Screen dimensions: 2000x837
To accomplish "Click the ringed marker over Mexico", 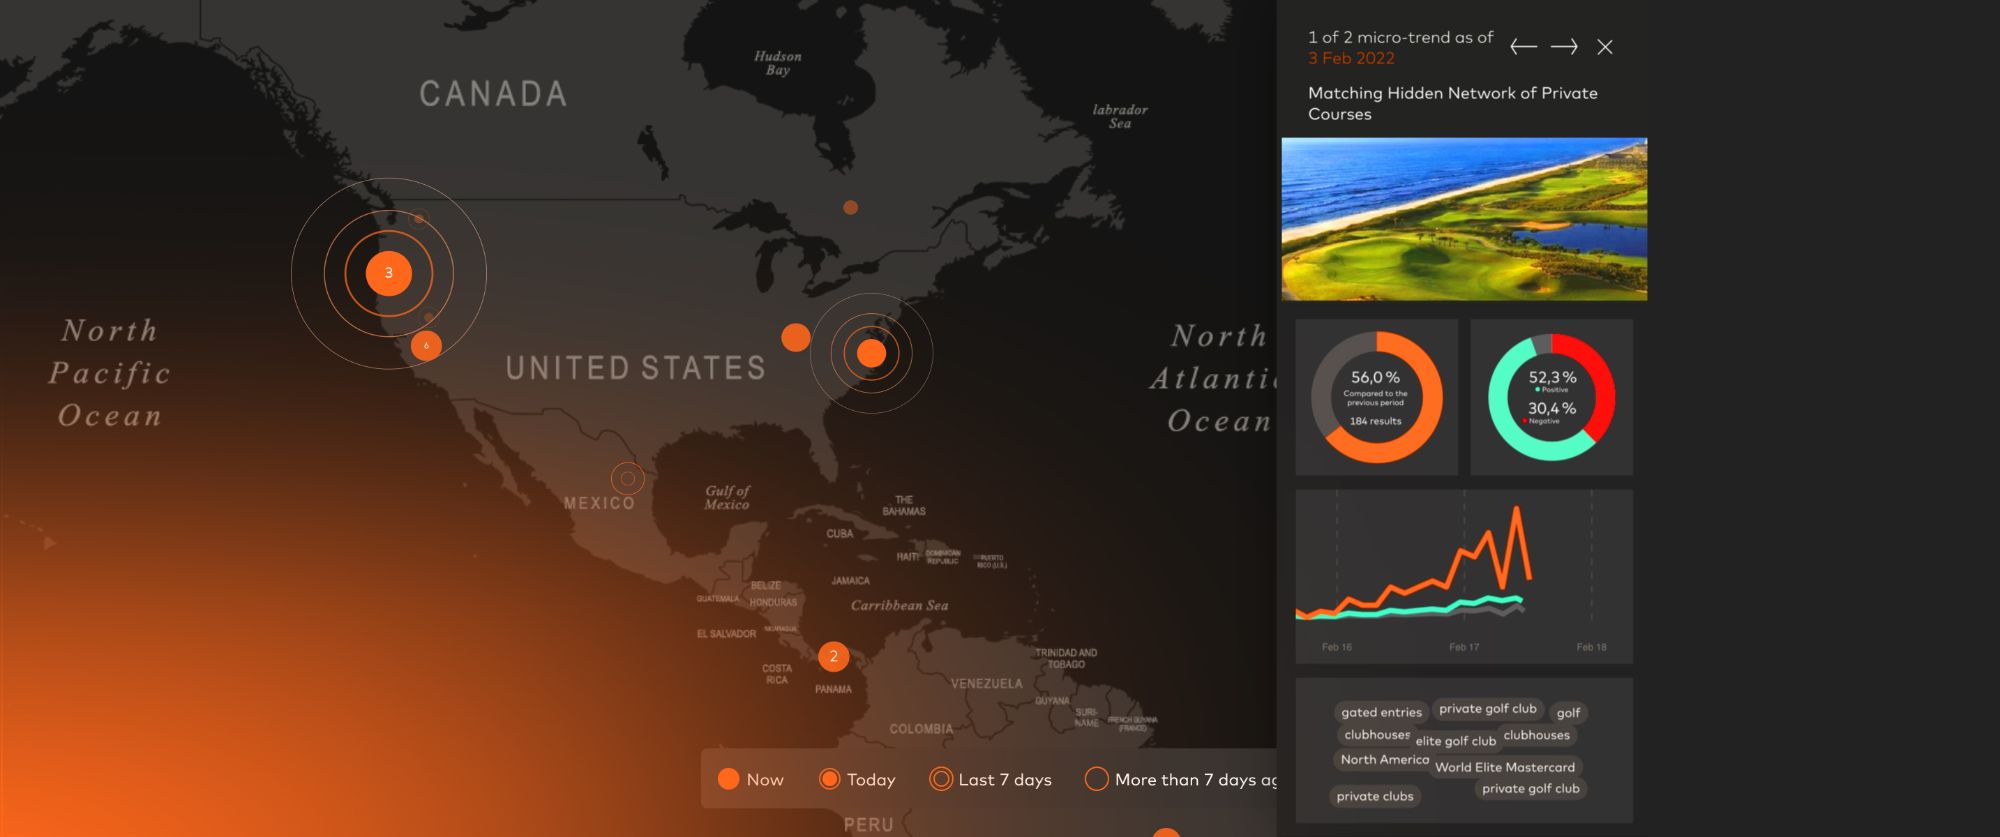I will tap(627, 479).
